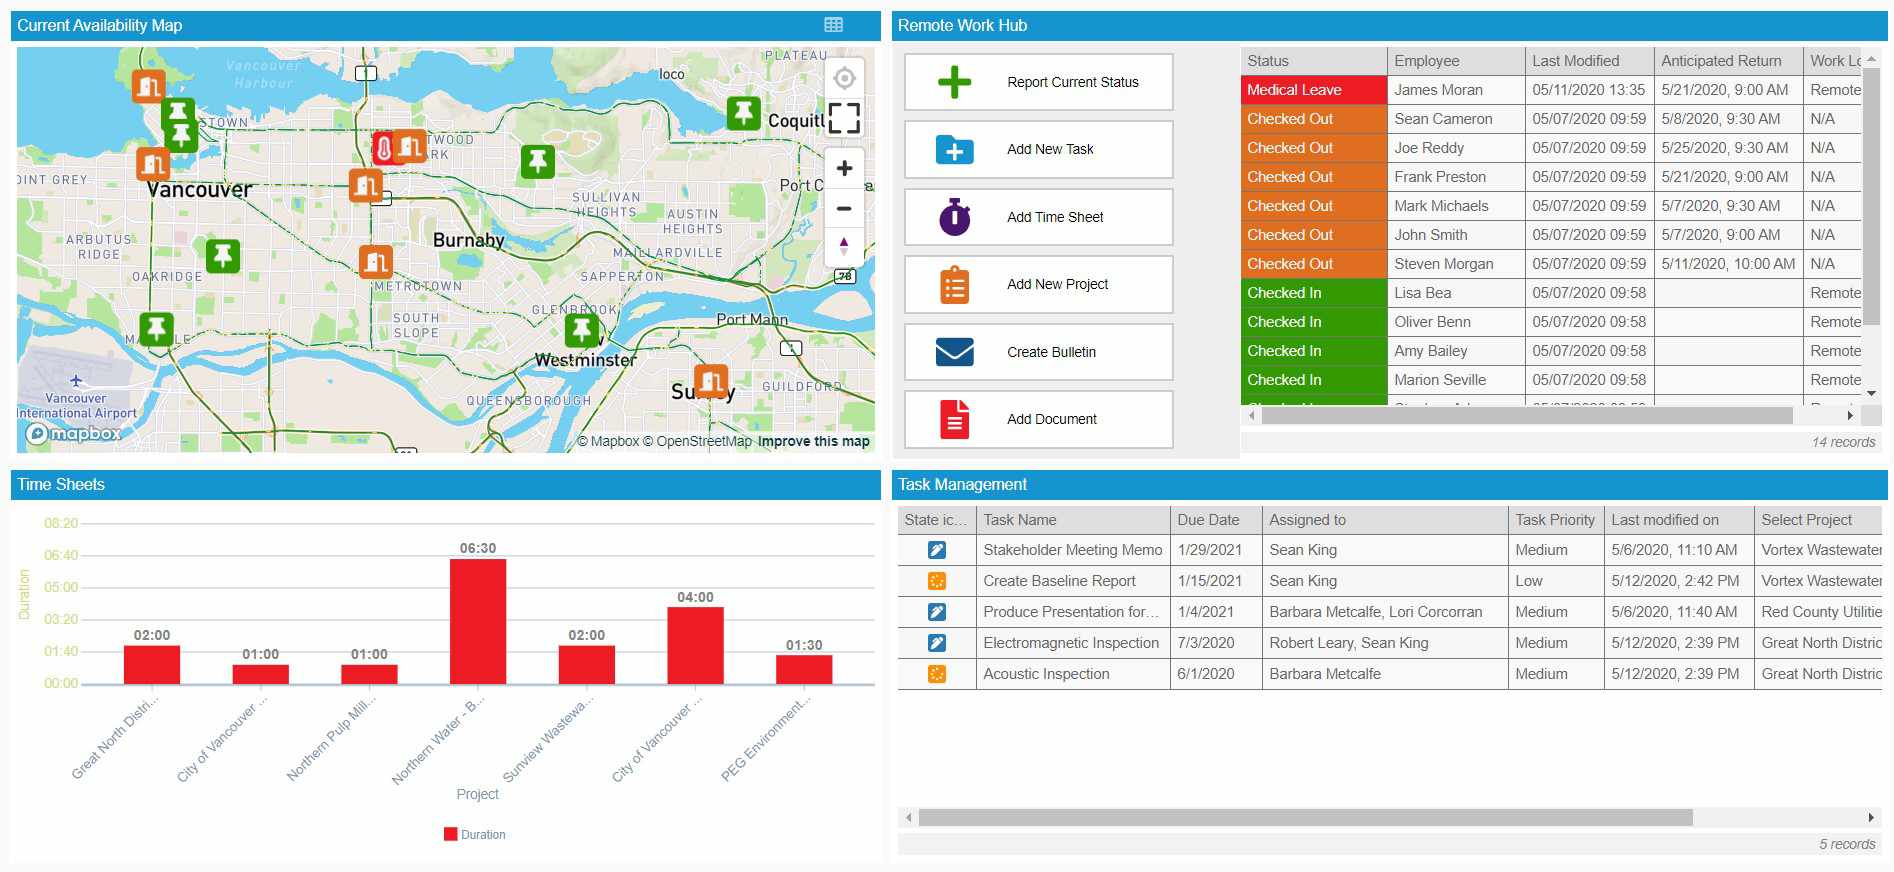Sort tasks by Due Date column header
The height and width of the screenshot is (872, 1894).
tap(1214, 520)
